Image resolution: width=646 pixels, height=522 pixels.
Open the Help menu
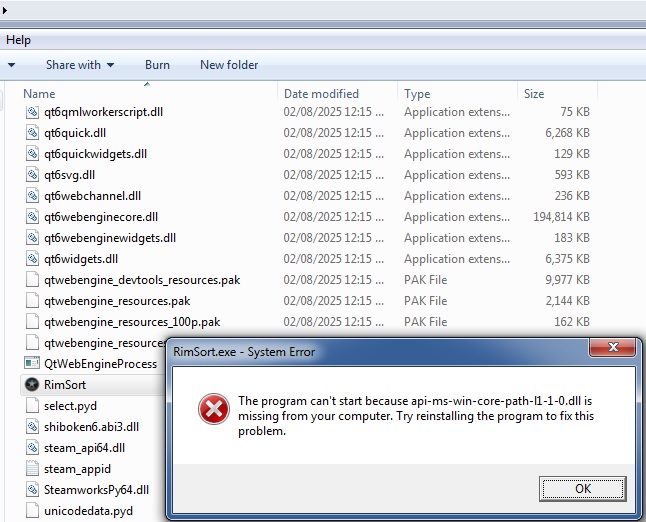tap(19, 40)
